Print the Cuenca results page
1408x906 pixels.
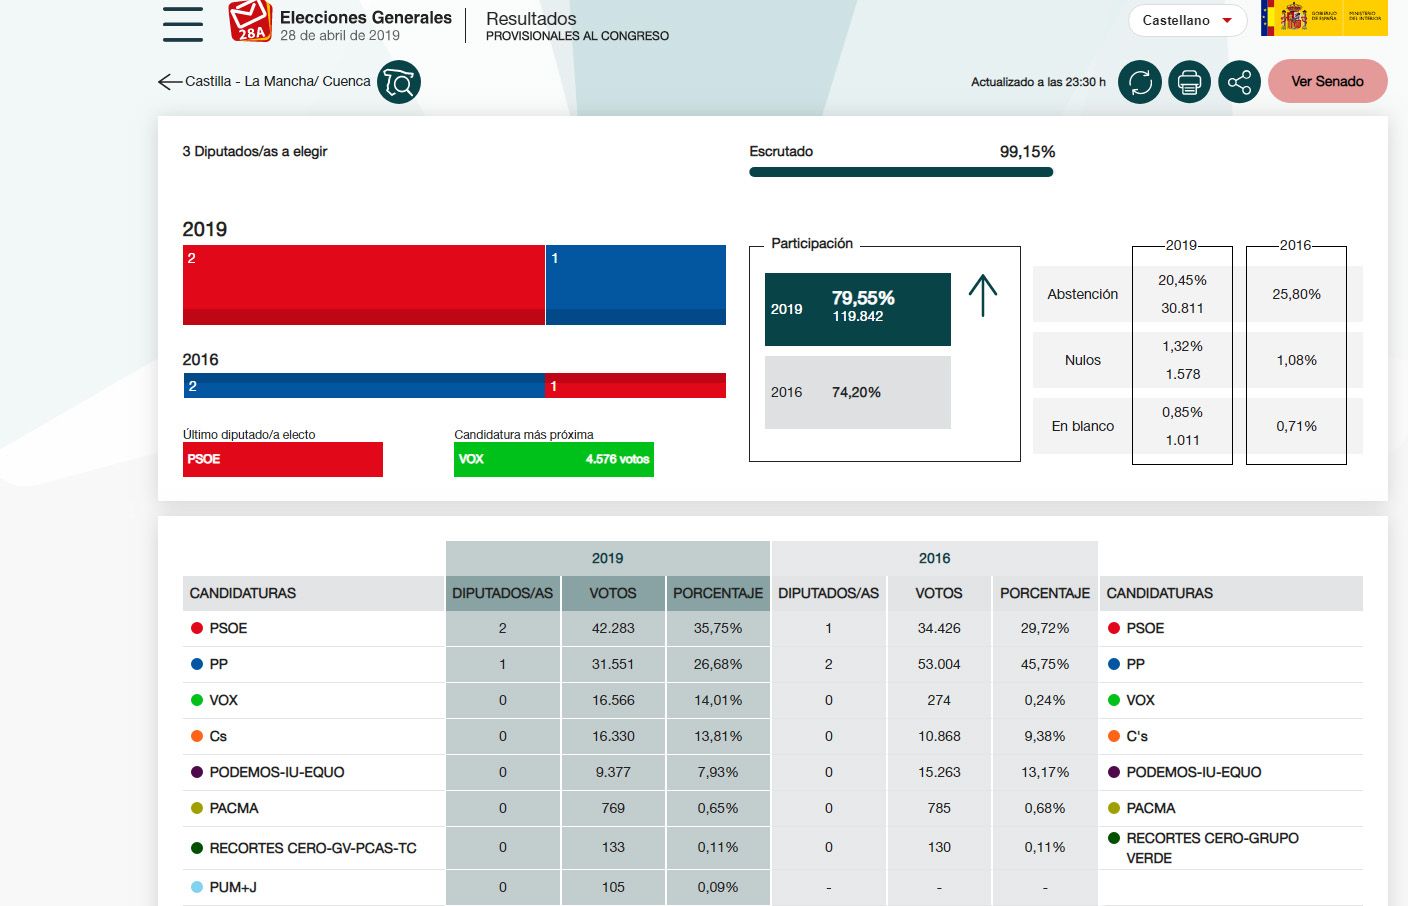[1189, 82]
